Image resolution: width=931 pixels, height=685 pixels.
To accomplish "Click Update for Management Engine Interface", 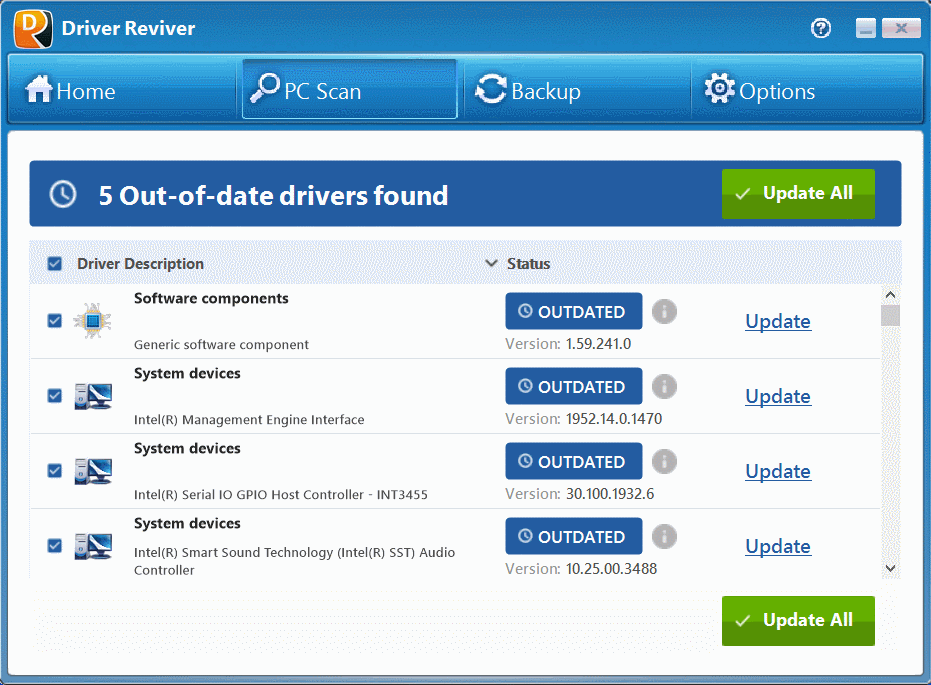I will tap(778, 396).
